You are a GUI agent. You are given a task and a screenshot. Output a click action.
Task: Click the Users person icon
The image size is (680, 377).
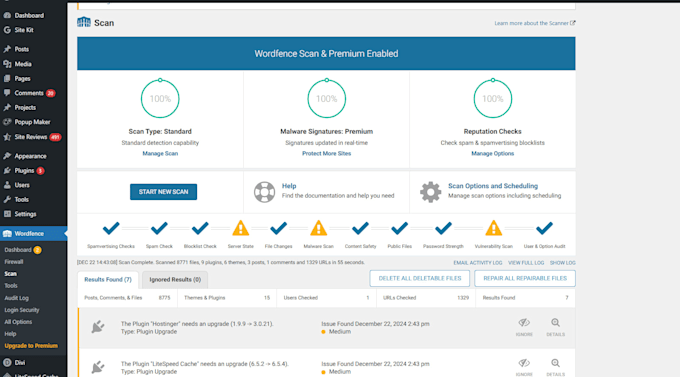pos(7,185)
